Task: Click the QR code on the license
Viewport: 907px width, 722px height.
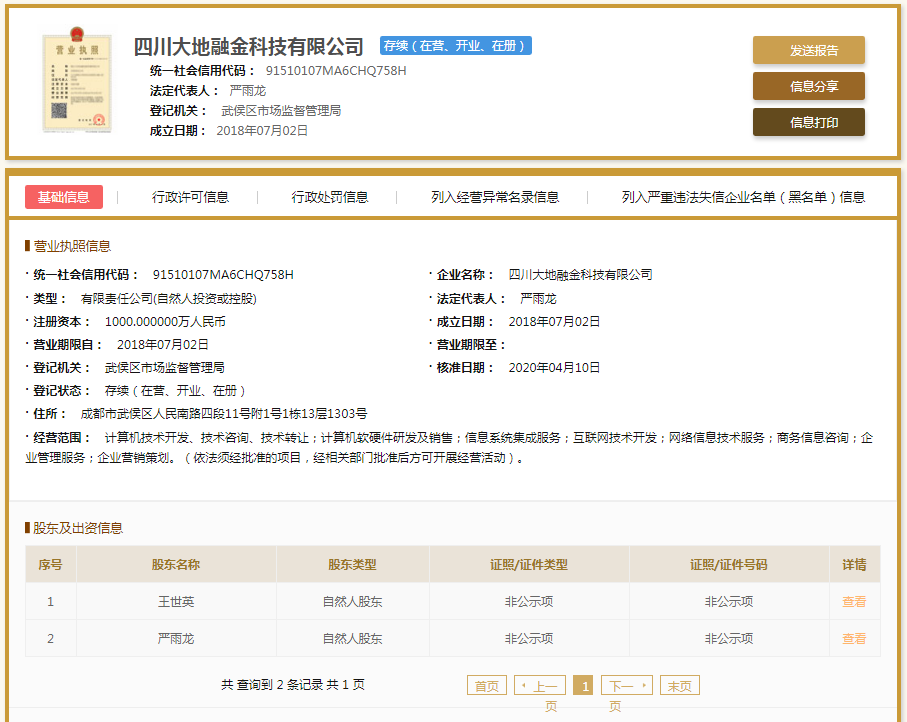Action: point(58,110)
